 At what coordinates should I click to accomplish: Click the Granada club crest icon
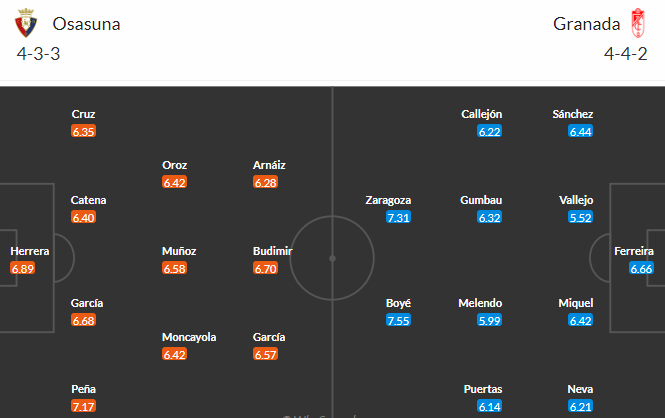tap(637, 23)
